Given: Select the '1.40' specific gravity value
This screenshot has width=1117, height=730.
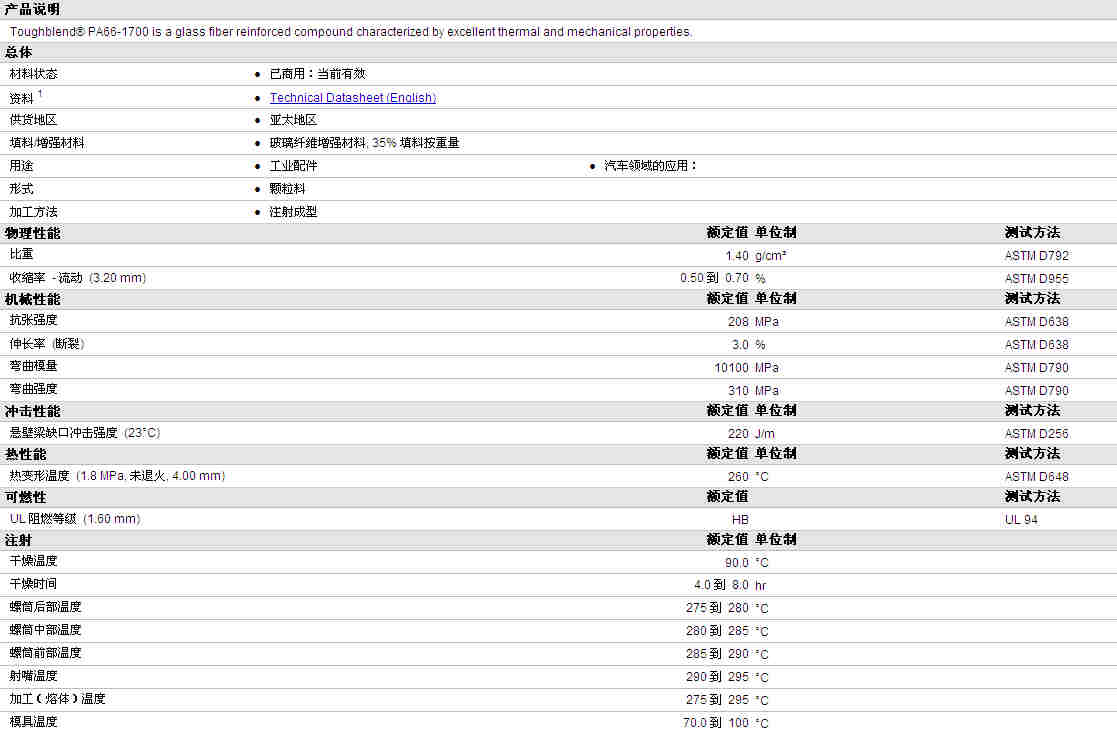Looking at the screenshot, I should [737, 256].
